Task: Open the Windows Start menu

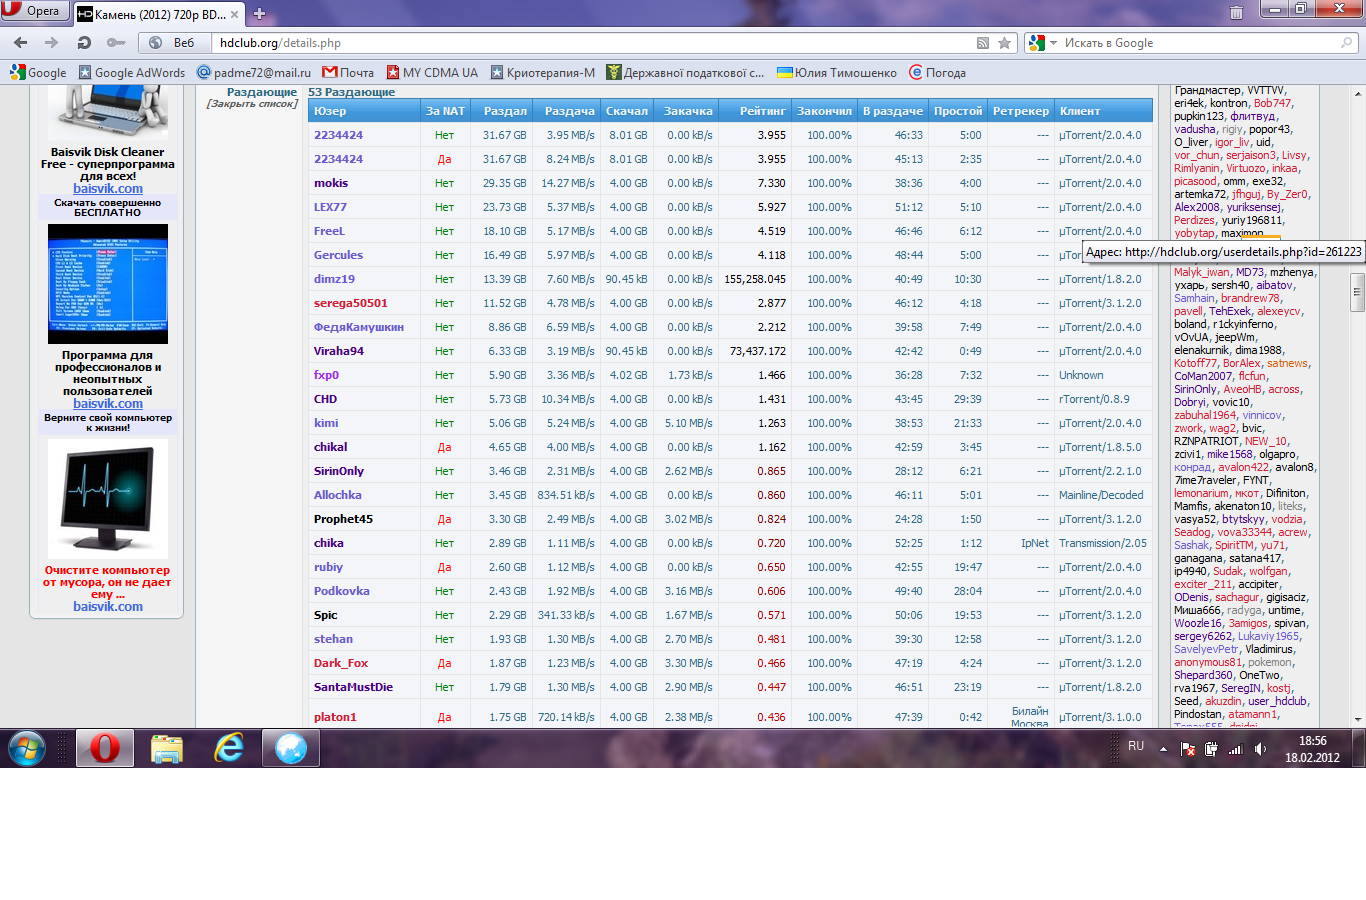Action: [x=27, y=748]
